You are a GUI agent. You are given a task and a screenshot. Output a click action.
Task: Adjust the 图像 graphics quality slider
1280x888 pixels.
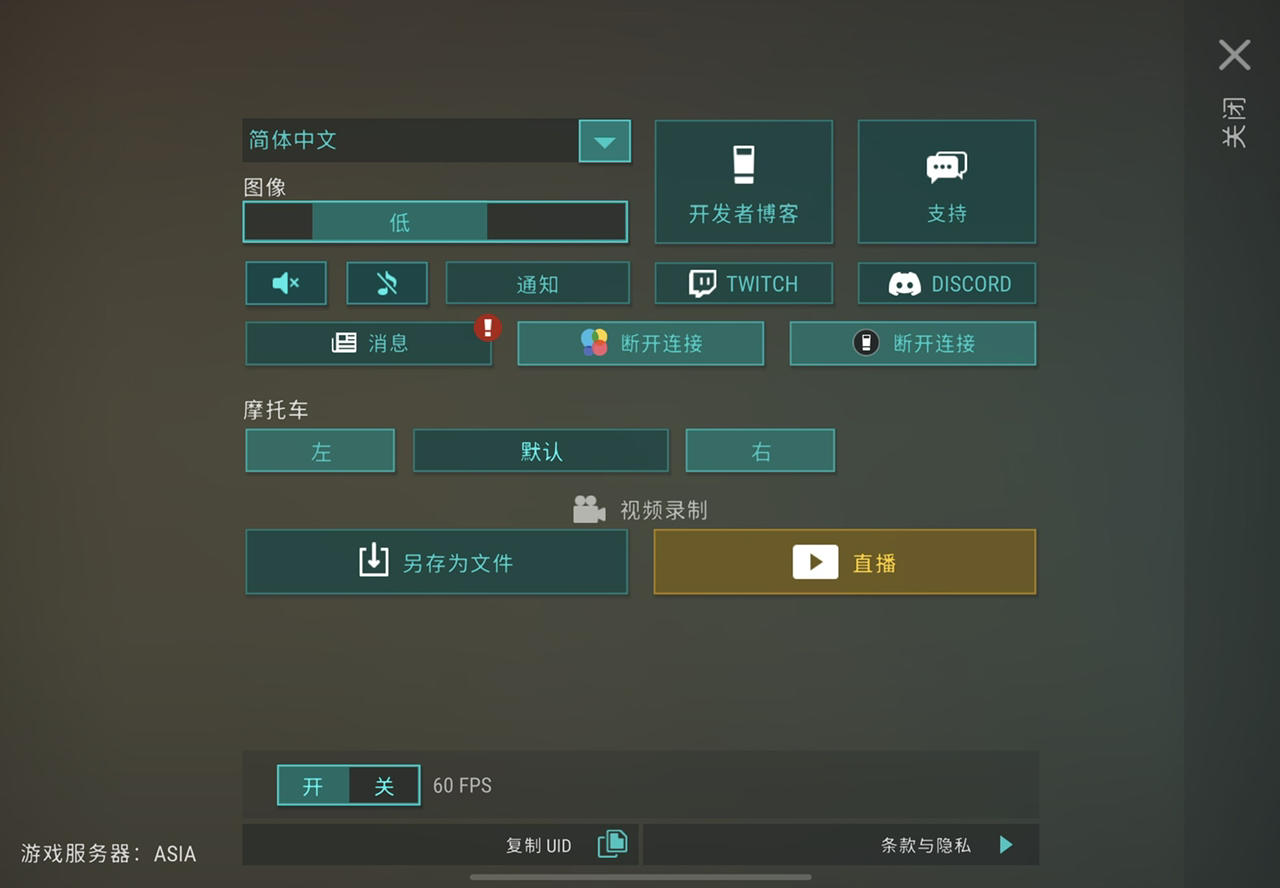click(435, 222)
